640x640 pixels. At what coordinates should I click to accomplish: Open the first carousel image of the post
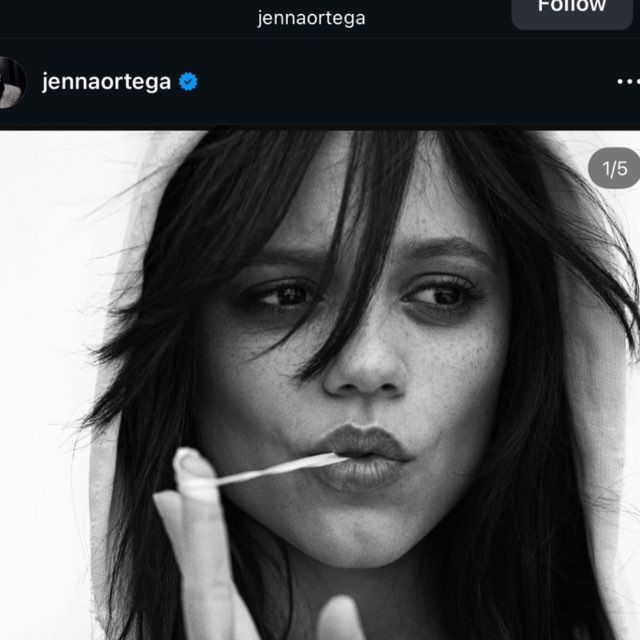click(320, 385)
